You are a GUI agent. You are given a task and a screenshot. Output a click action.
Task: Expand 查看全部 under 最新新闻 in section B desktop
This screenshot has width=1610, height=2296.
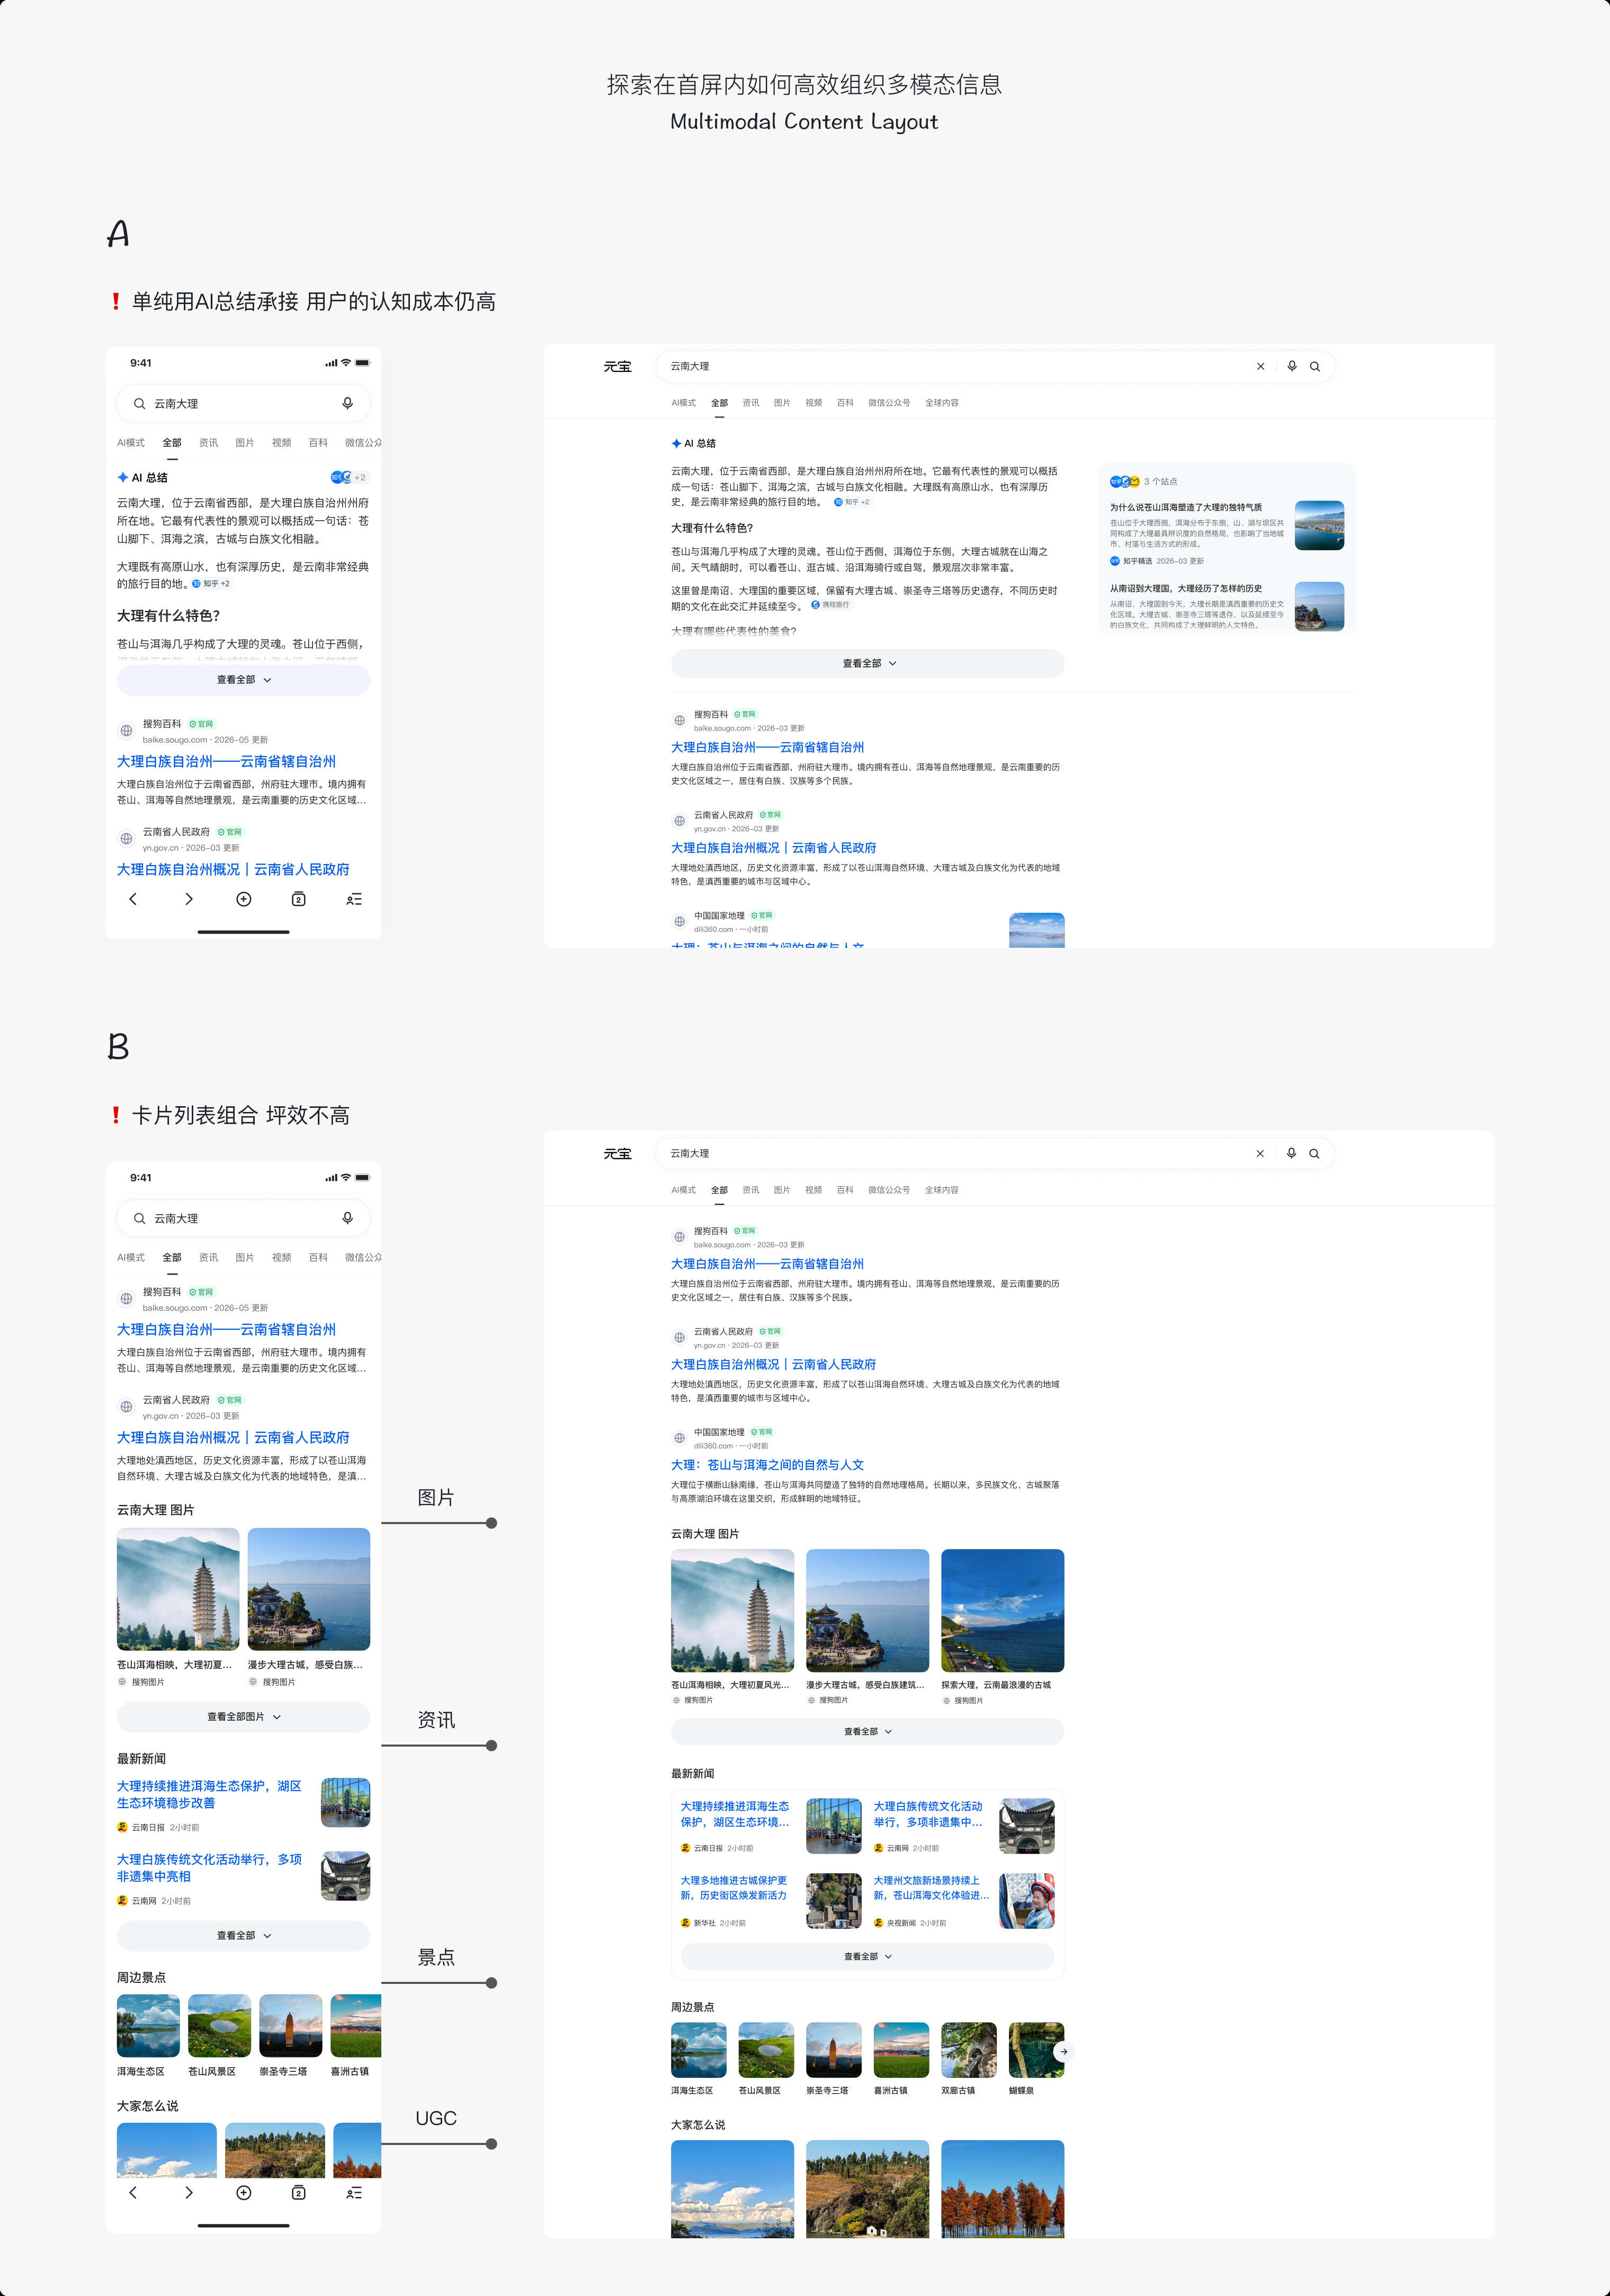(x=868, y=1956)
